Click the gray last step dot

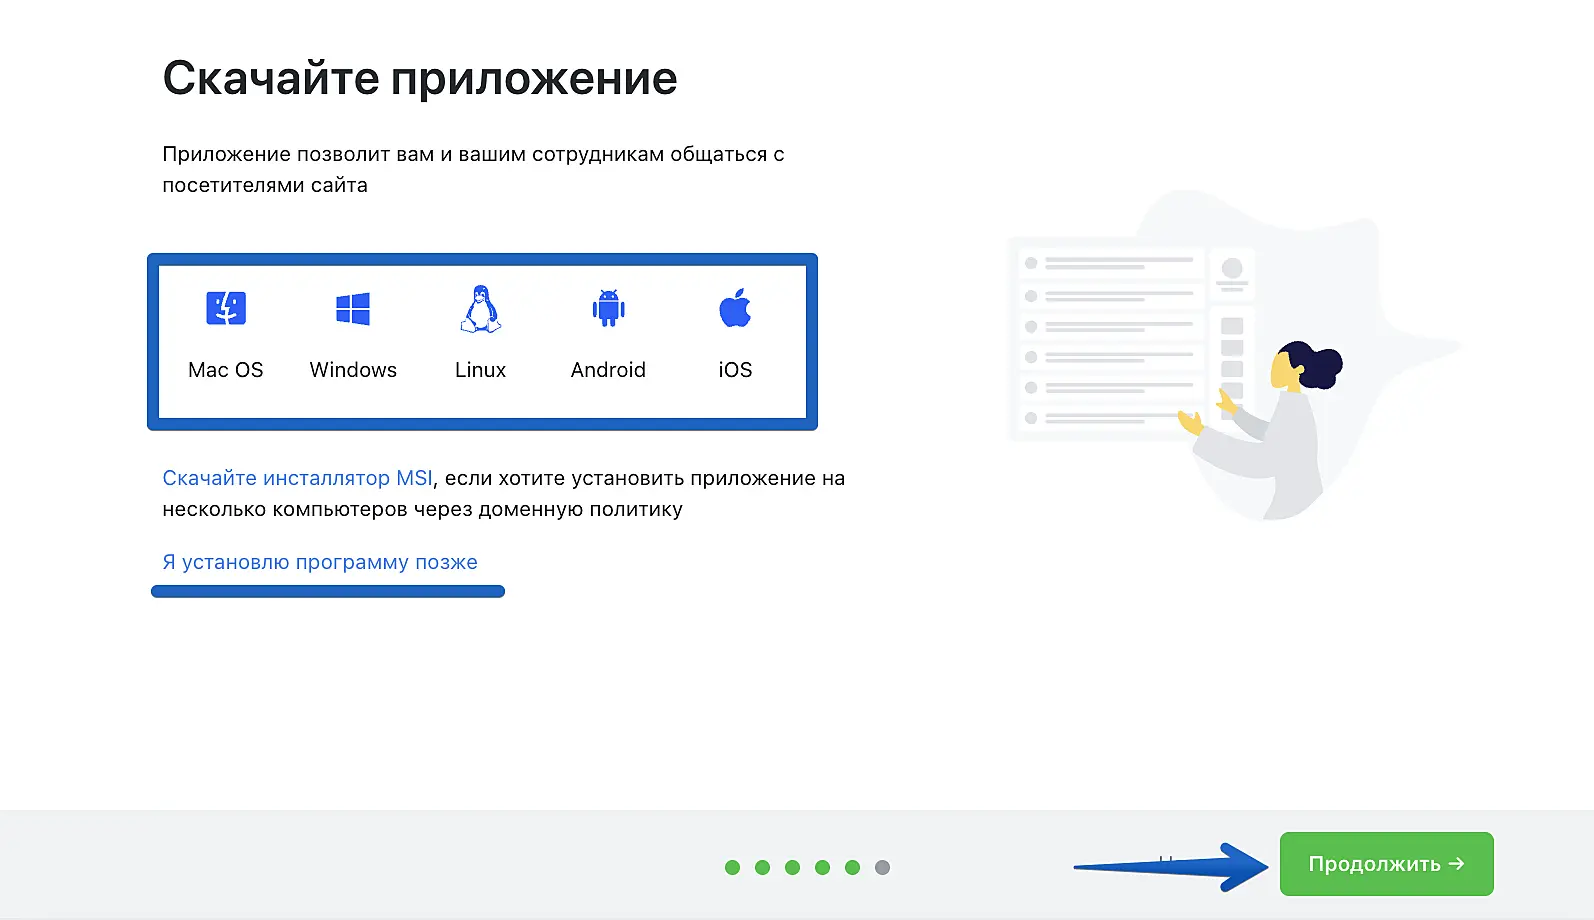point(882,867)
